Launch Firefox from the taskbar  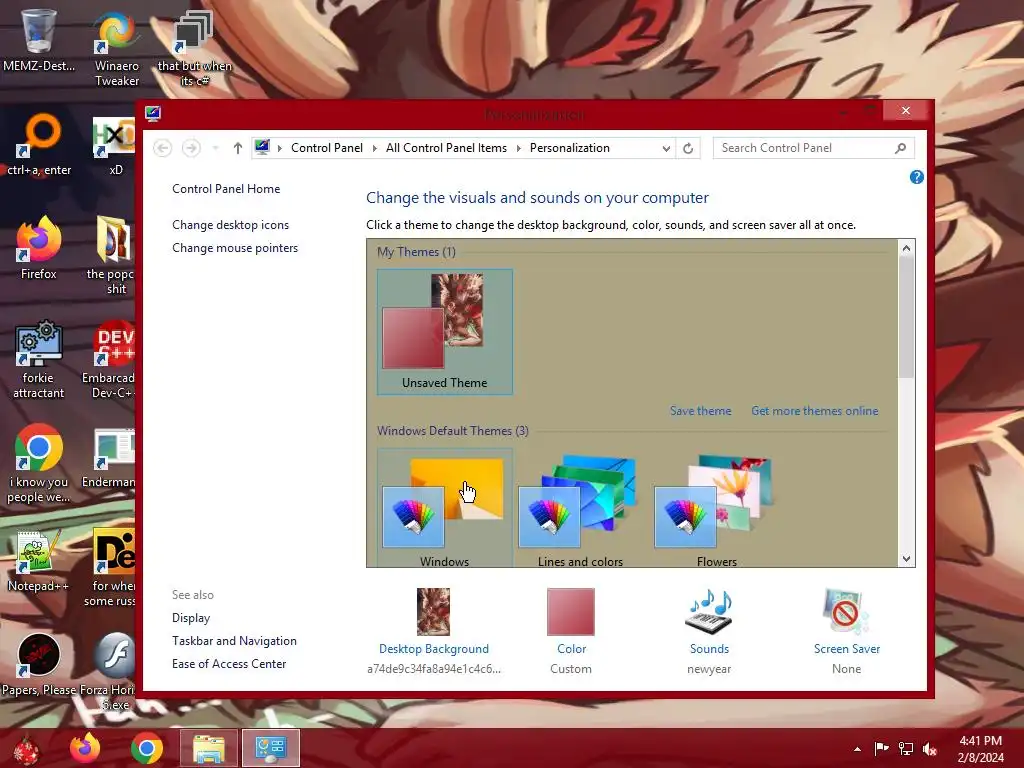point(86,748)
